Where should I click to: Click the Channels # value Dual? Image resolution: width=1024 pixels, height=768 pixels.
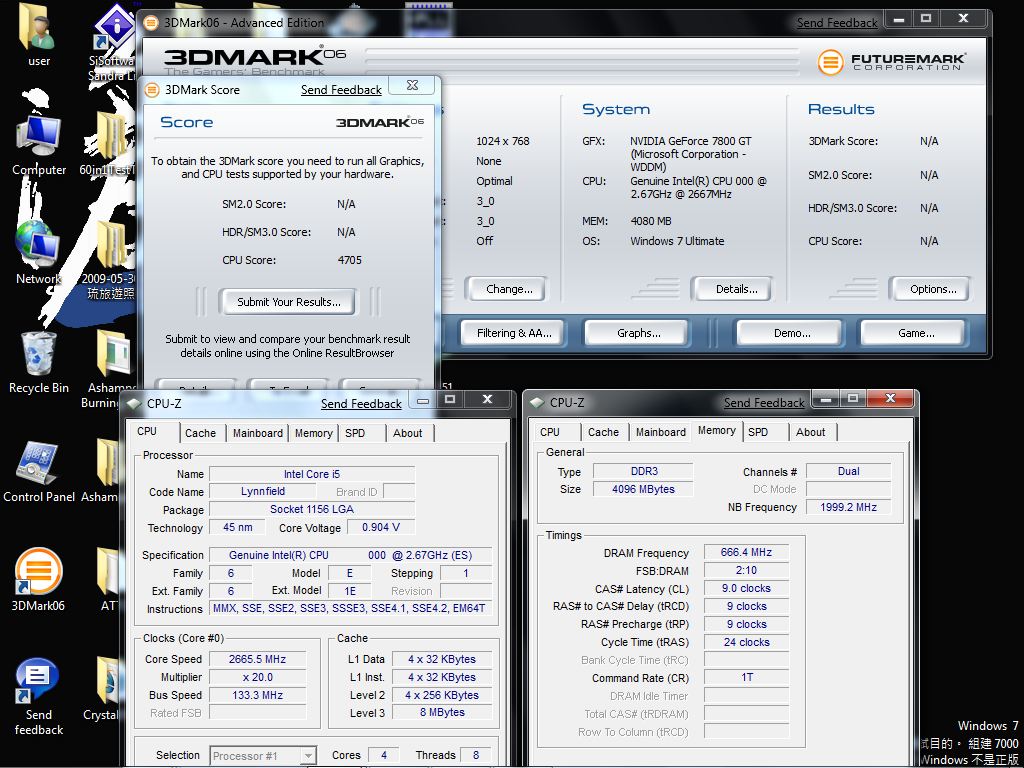(x=848, y=472)
